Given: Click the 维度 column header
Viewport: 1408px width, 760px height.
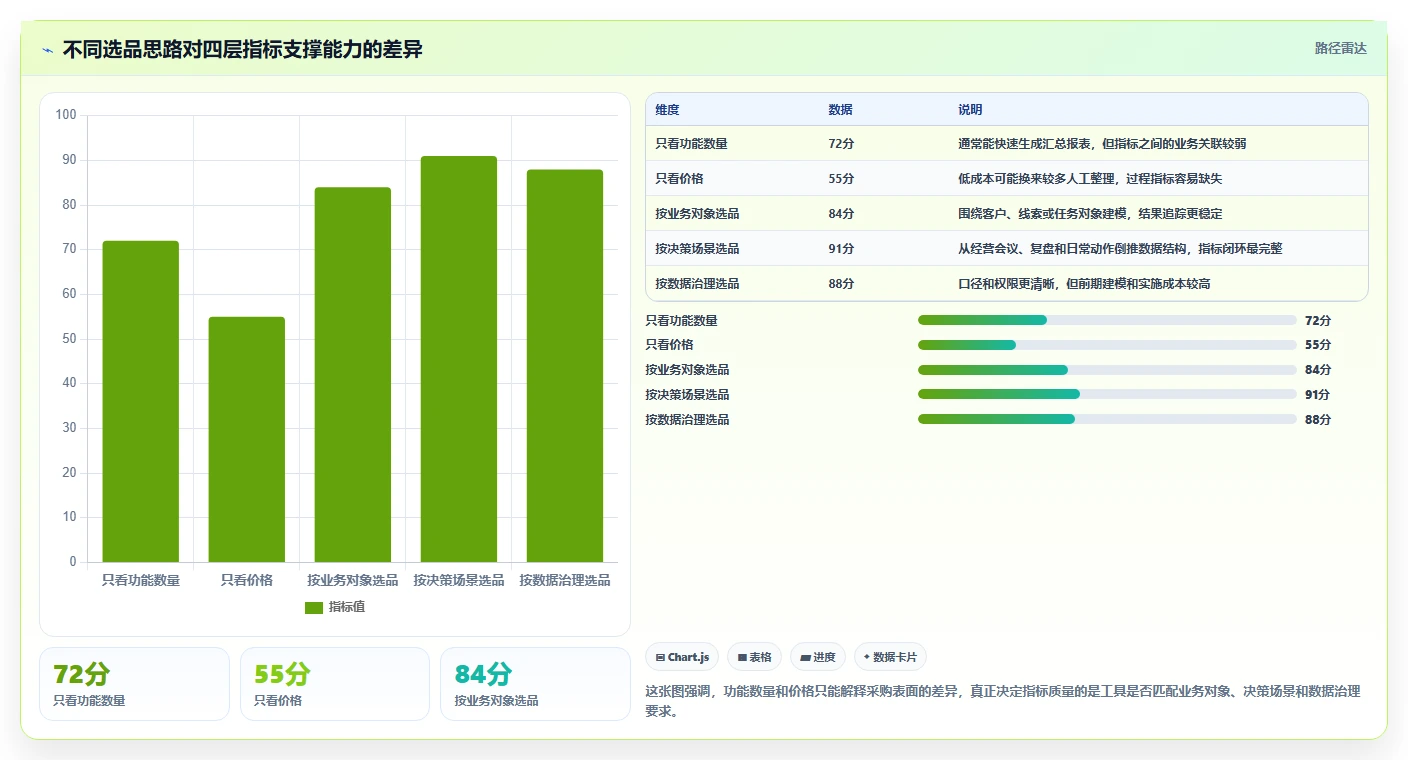Looking at the screenshot, I should click(667, 110).
